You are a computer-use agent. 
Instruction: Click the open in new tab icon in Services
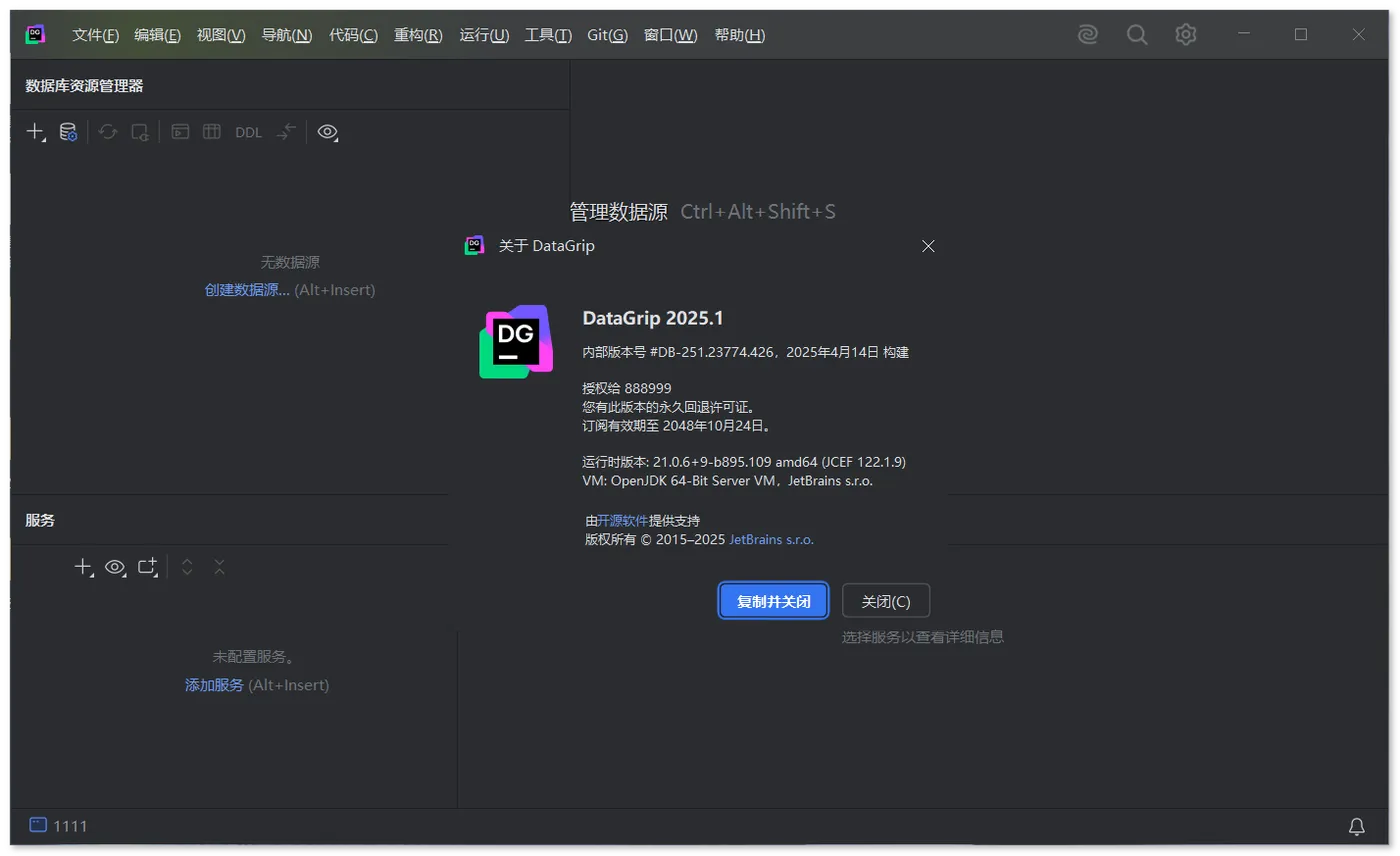[x=148, y=567]
